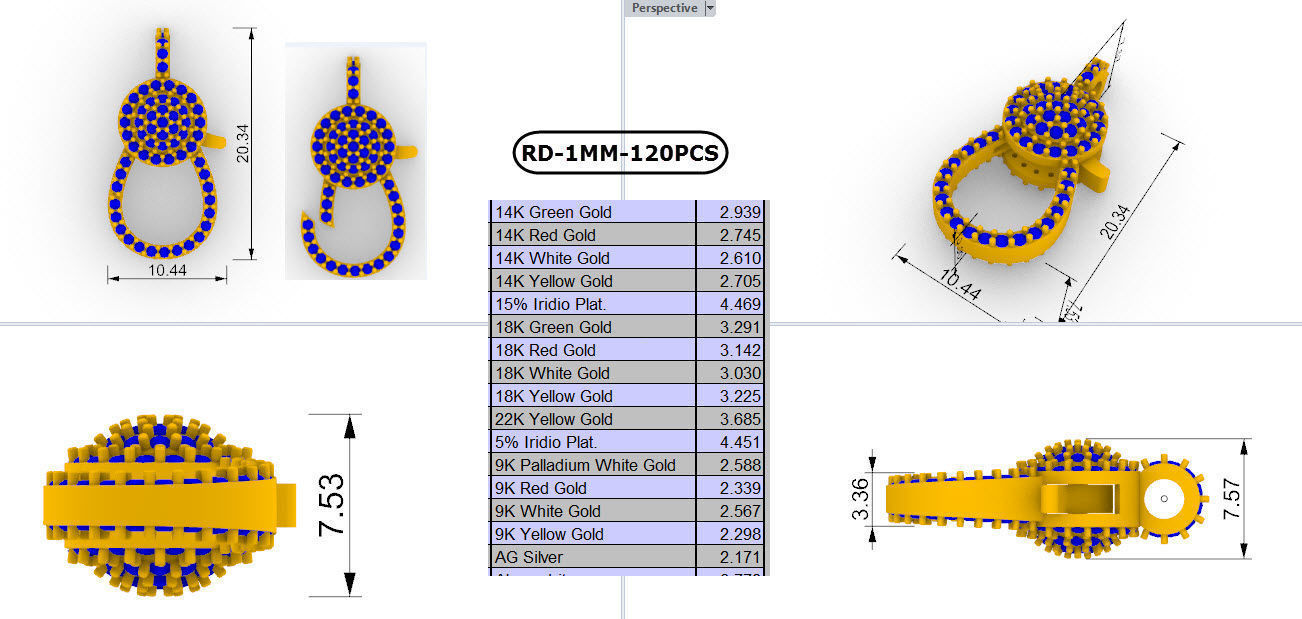Screen dimensions: 1302x619
Task: Select the 9K Palladium White Gold row
Action: coord(628,465)
